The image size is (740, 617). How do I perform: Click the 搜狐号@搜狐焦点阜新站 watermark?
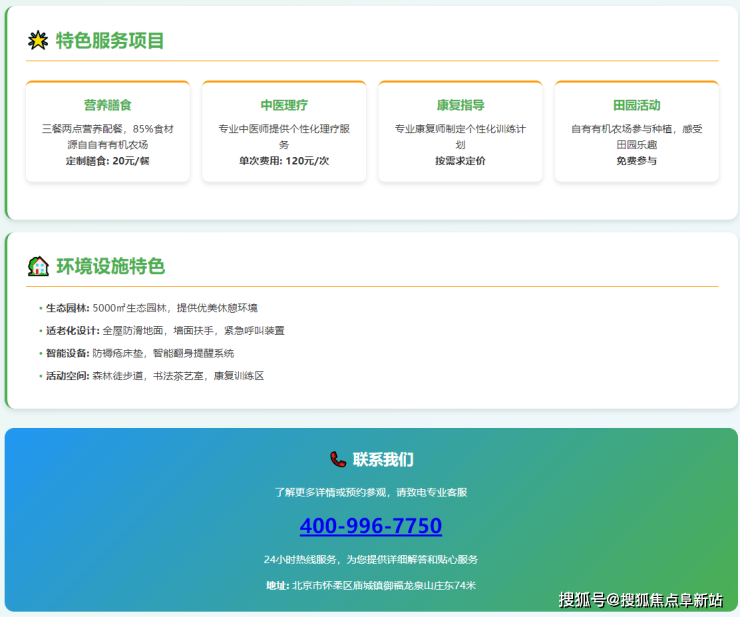pos(640,600)
